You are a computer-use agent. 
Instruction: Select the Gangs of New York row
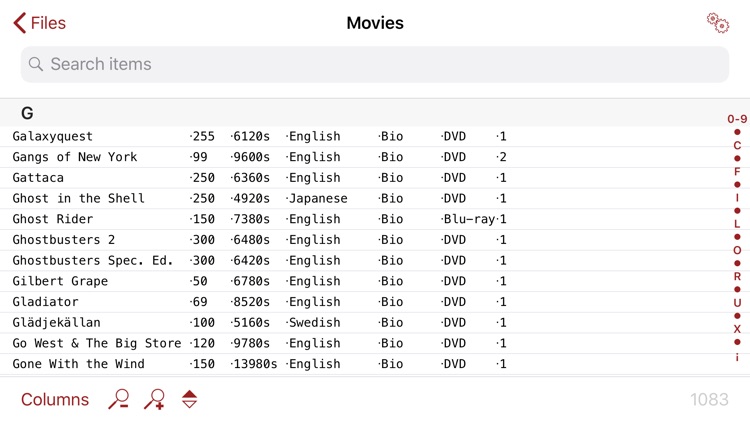point(260,157)
